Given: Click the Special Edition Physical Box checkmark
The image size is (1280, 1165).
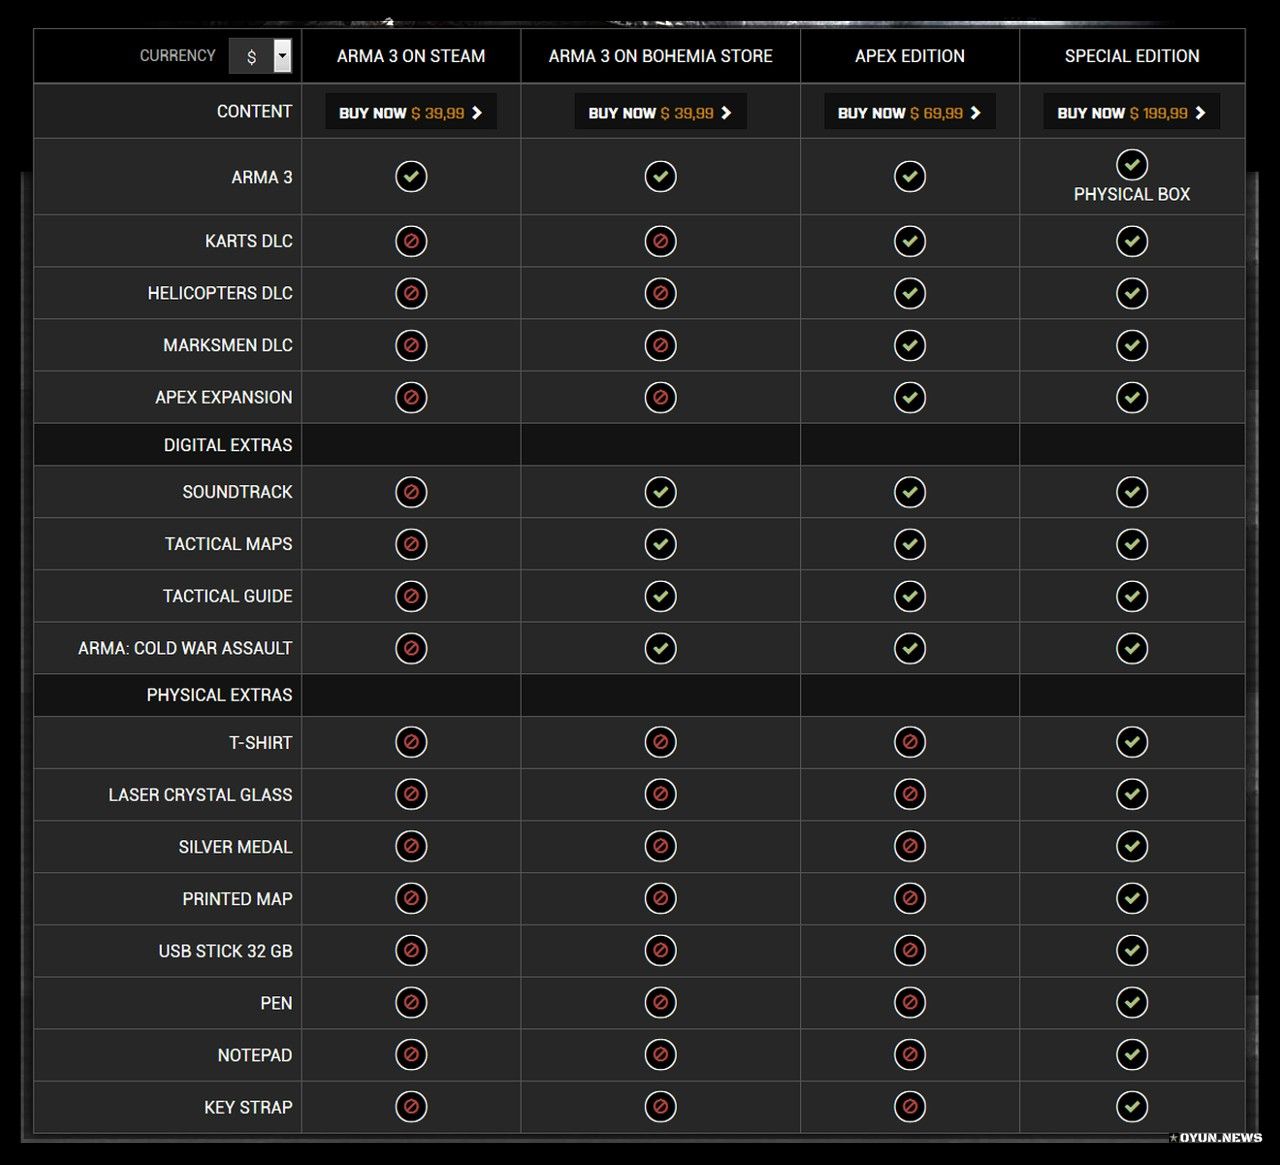Looking at the screenshot, I should point(1132,164).
